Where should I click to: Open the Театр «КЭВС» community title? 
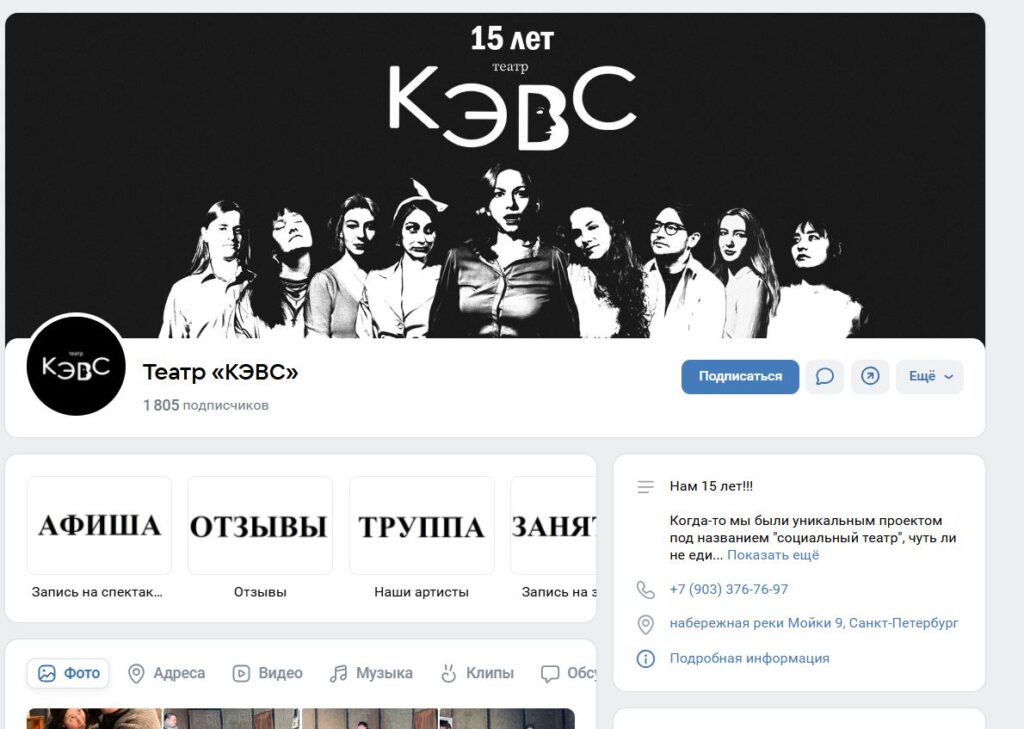coord(221,372)
